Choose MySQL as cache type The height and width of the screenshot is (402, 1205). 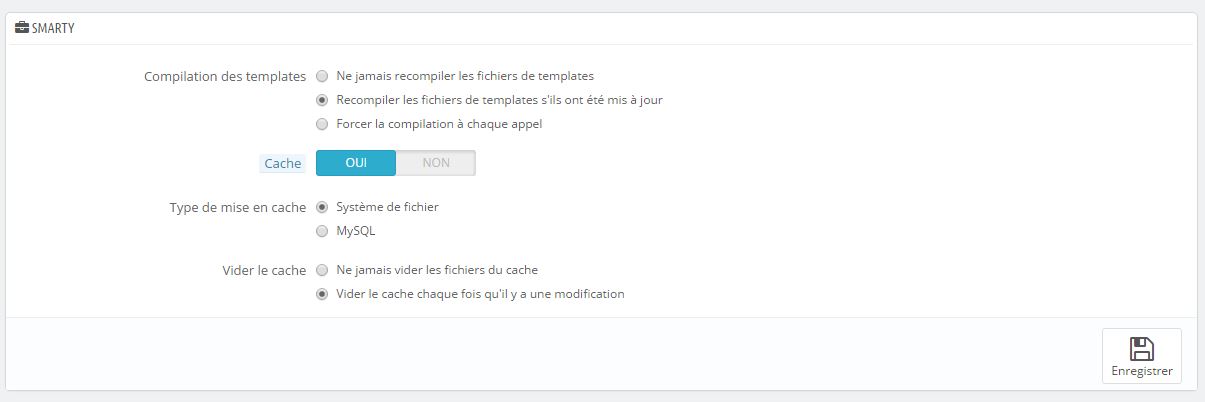(322, 231)
